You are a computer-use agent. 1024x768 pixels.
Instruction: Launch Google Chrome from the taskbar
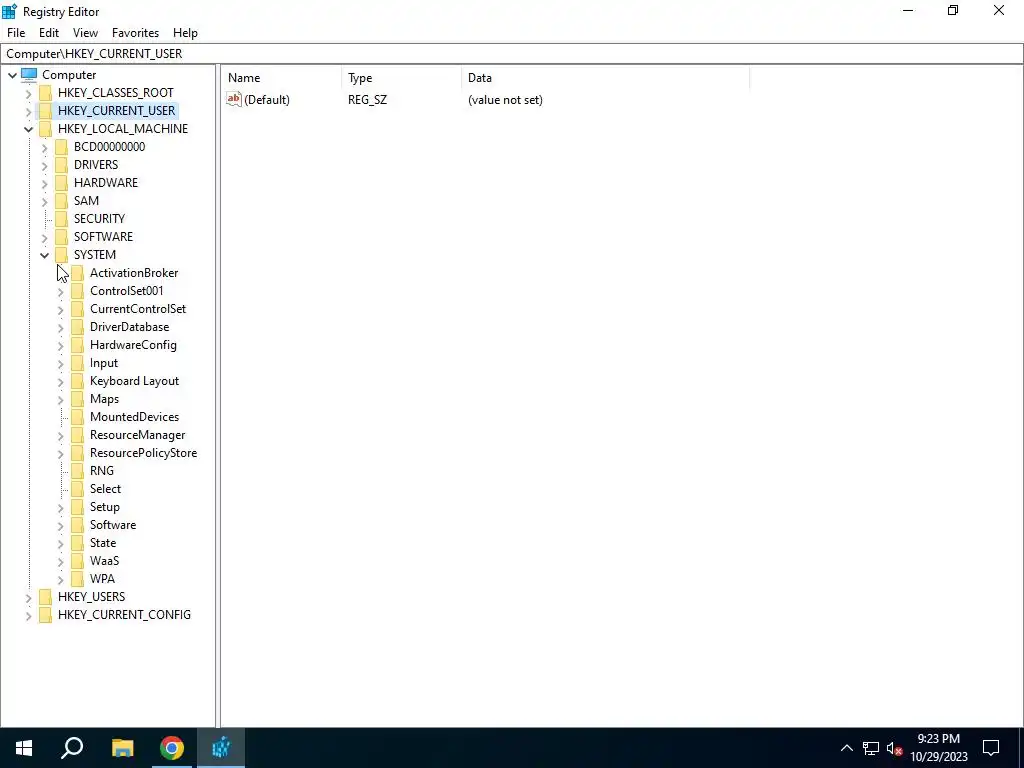[x=172, y=748]
